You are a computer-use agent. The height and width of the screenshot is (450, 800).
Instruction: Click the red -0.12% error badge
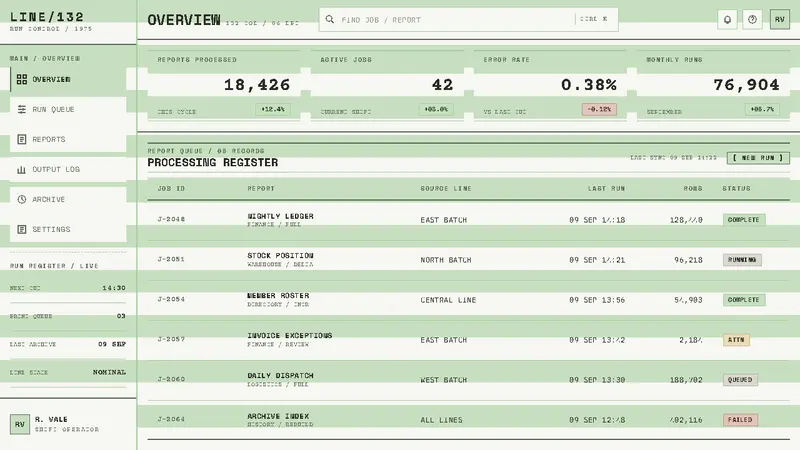point(599,109)
